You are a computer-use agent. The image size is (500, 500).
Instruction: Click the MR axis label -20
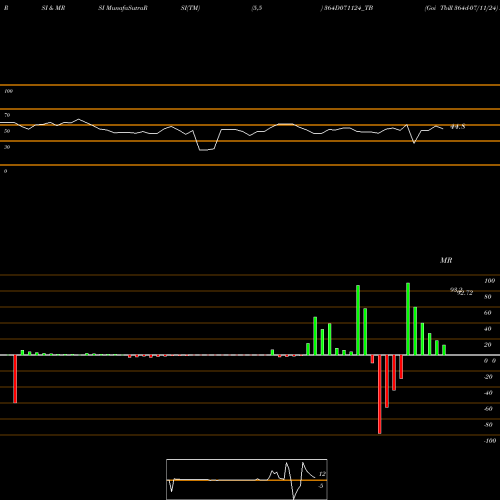(488, 377)
